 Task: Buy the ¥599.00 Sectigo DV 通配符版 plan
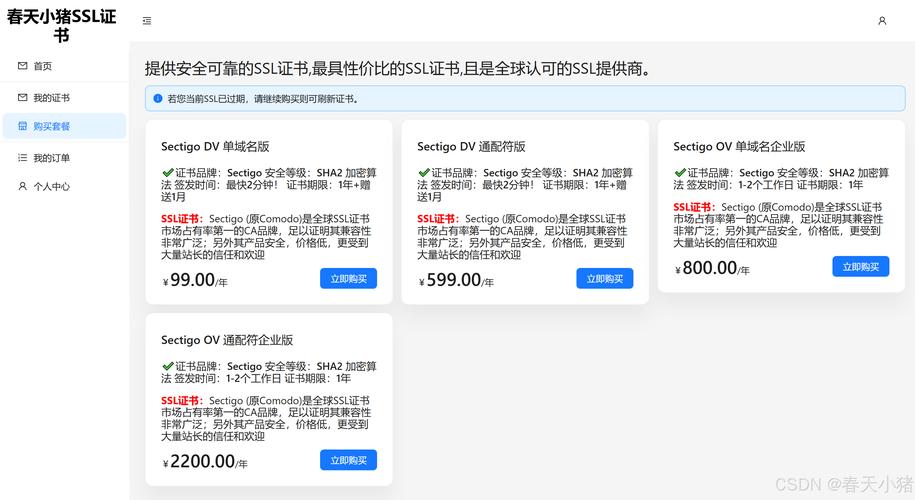click(x=605, y=279)
